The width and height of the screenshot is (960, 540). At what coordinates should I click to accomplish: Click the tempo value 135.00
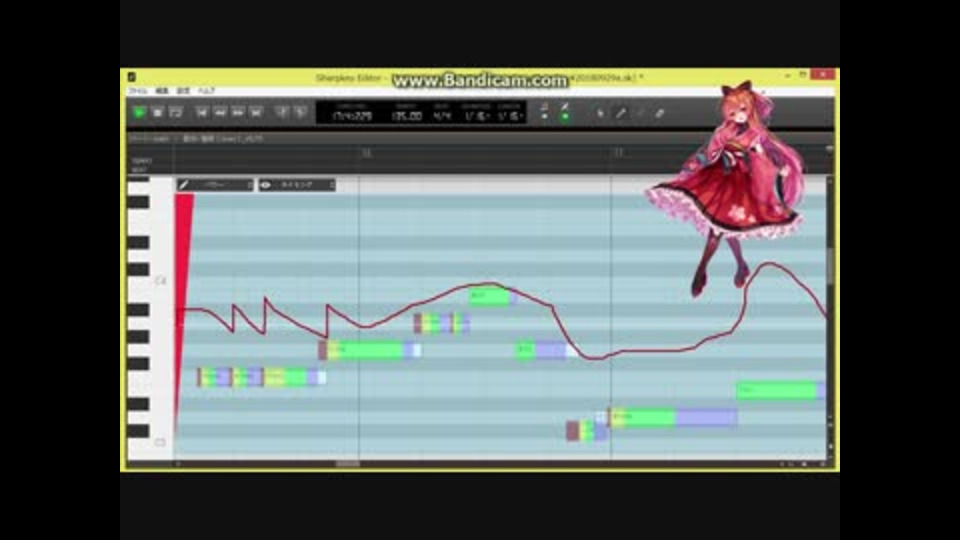407,116
